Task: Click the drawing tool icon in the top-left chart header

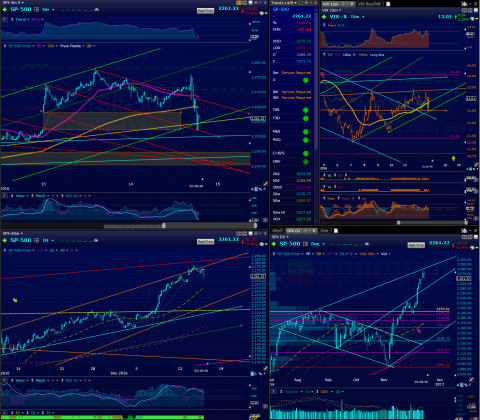Action: coord(96,10)
